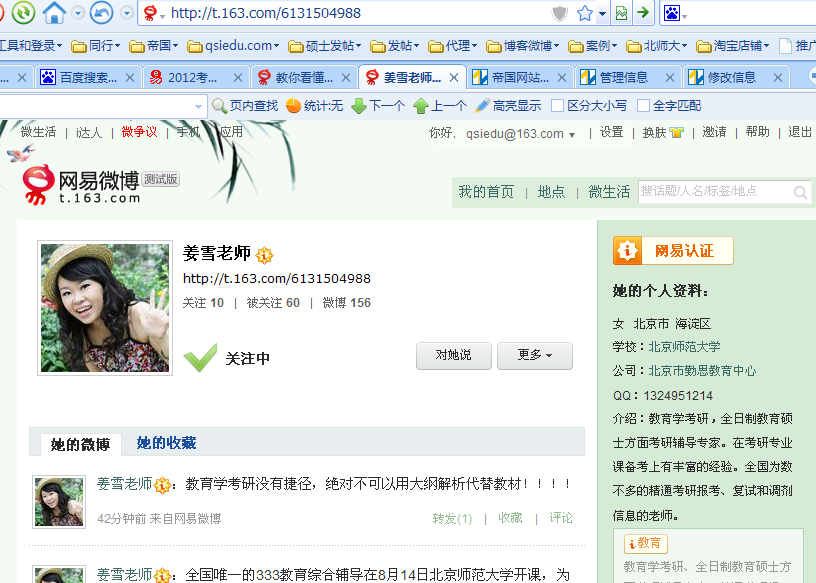816x583 pixels.
Task: Enable the 全字匹配 checkbox
Action: point(643,106)
